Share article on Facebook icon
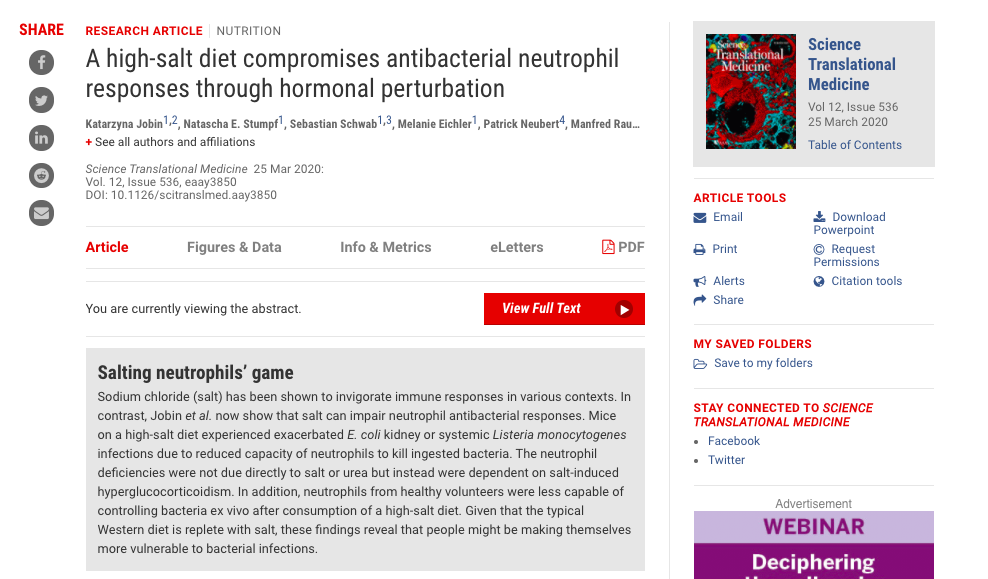The width and height of the screenshot is (988, 579). pyautogui.click(x=41, y=63)
